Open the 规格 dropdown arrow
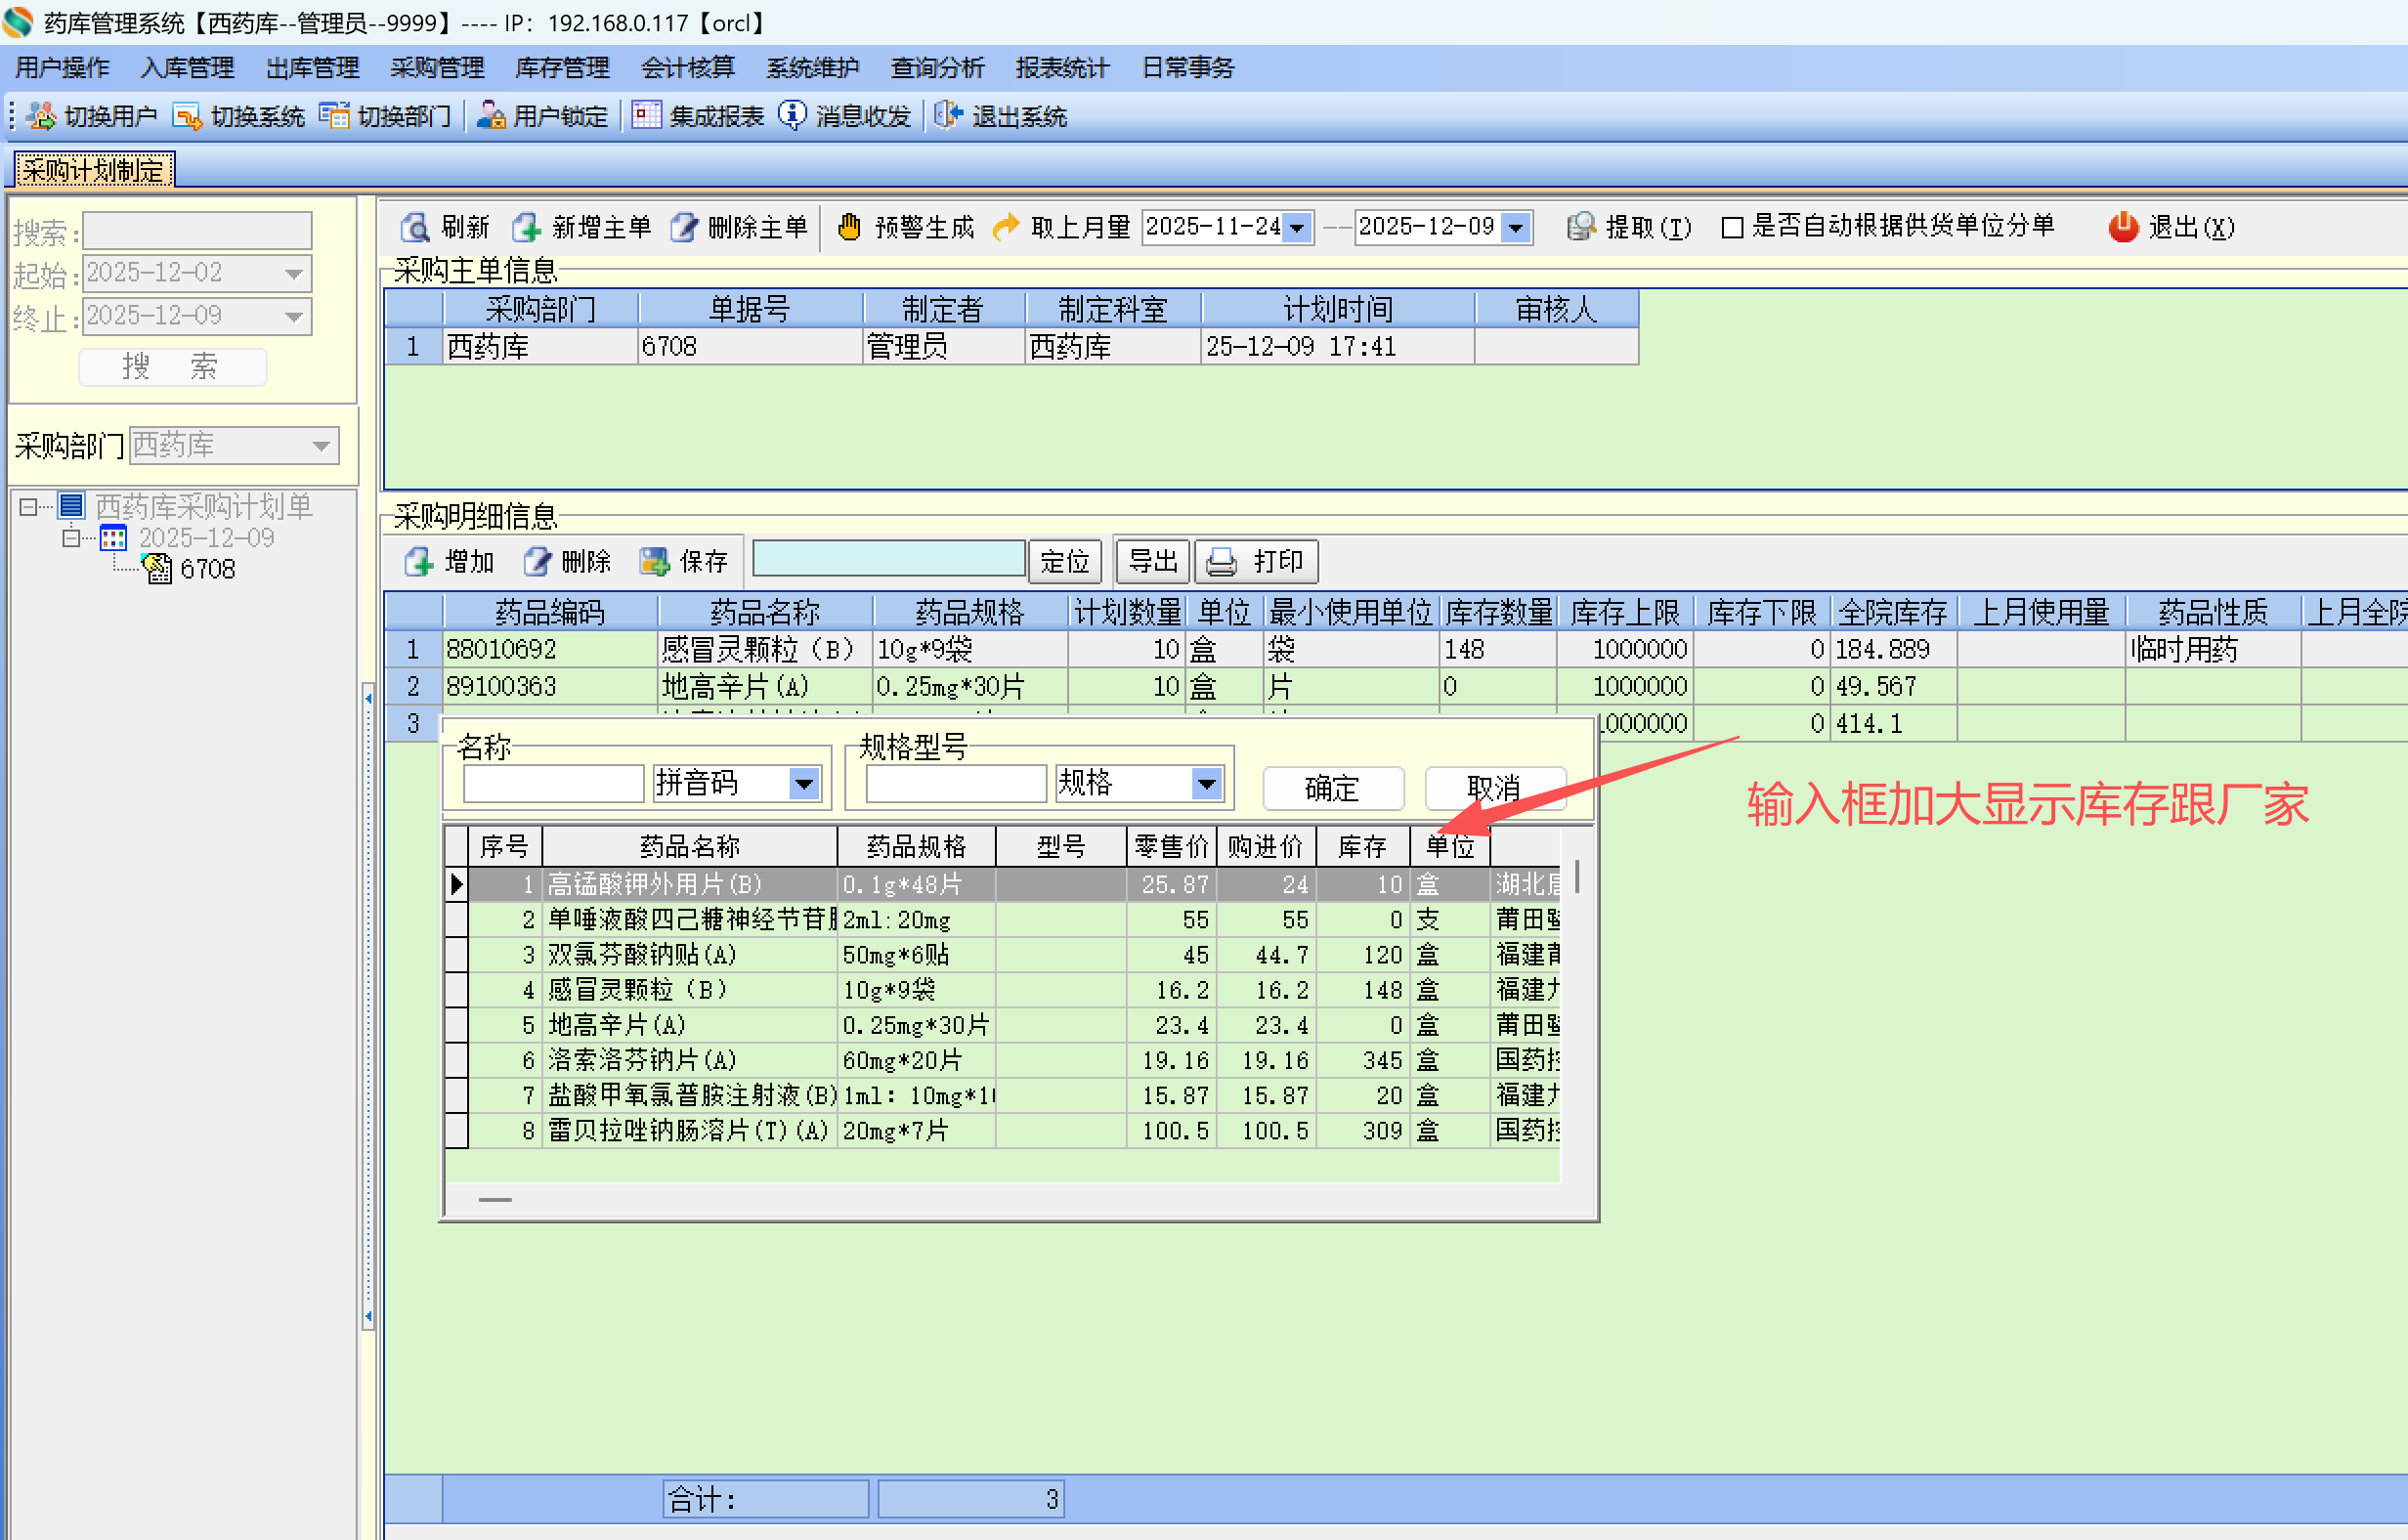Screen dimensions: 2408x1540 [1207, 783]
